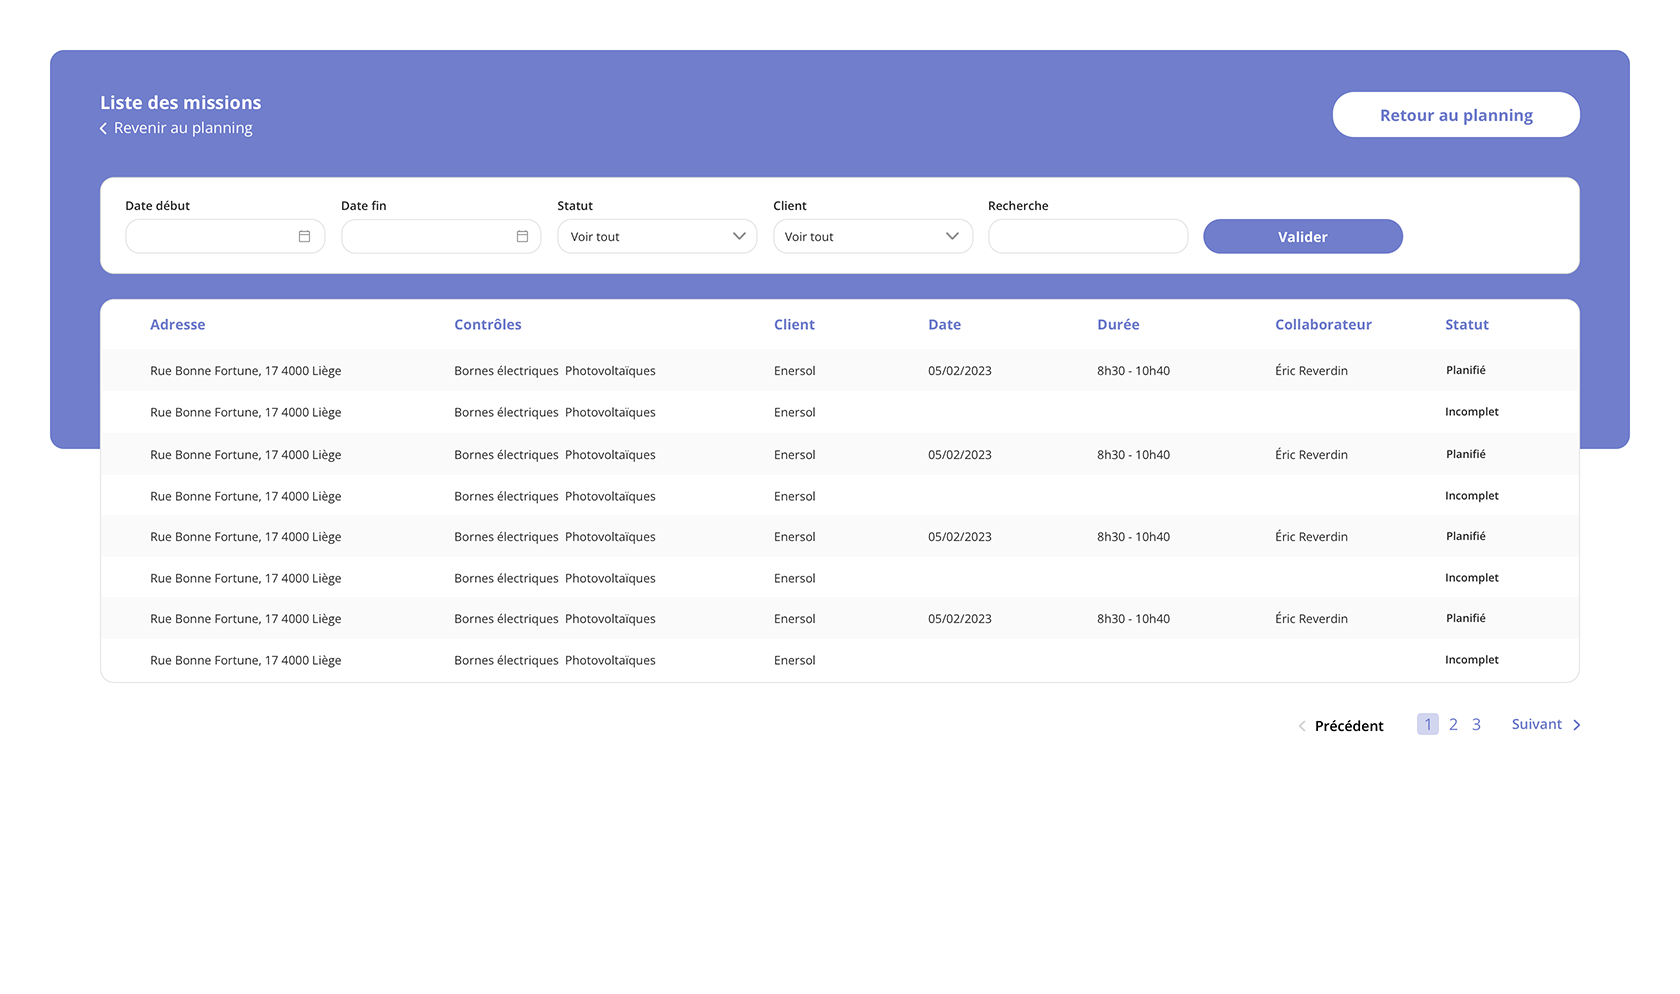Expand the Client filter dropdown
This screenshot has width=1680, height=994.
[872, 237]
